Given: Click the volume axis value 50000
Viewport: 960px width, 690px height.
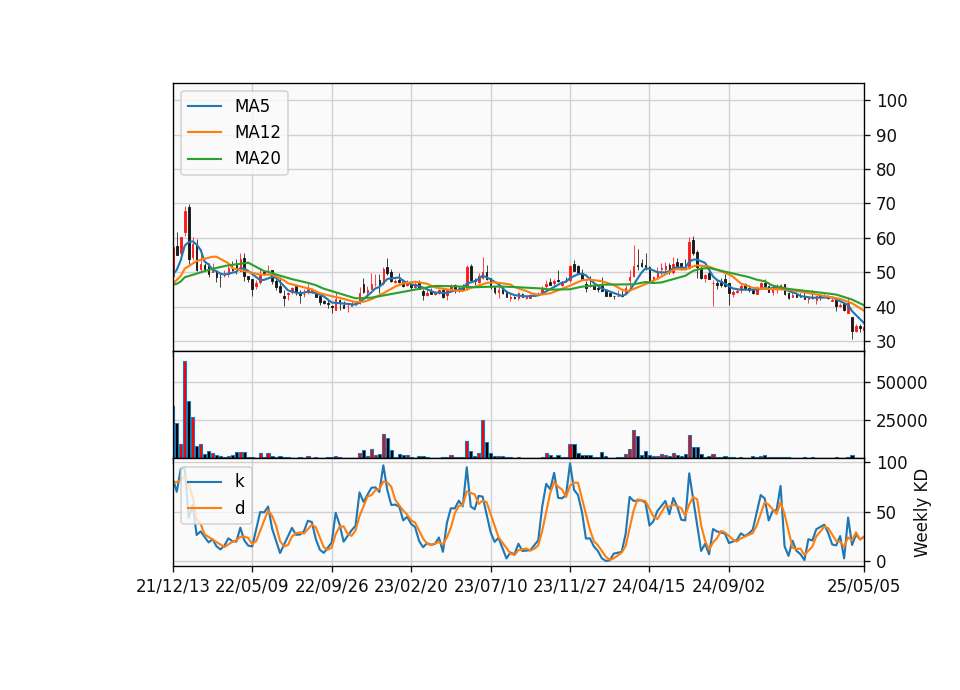Looking at the screenshot, I should (x=902, y=383).
